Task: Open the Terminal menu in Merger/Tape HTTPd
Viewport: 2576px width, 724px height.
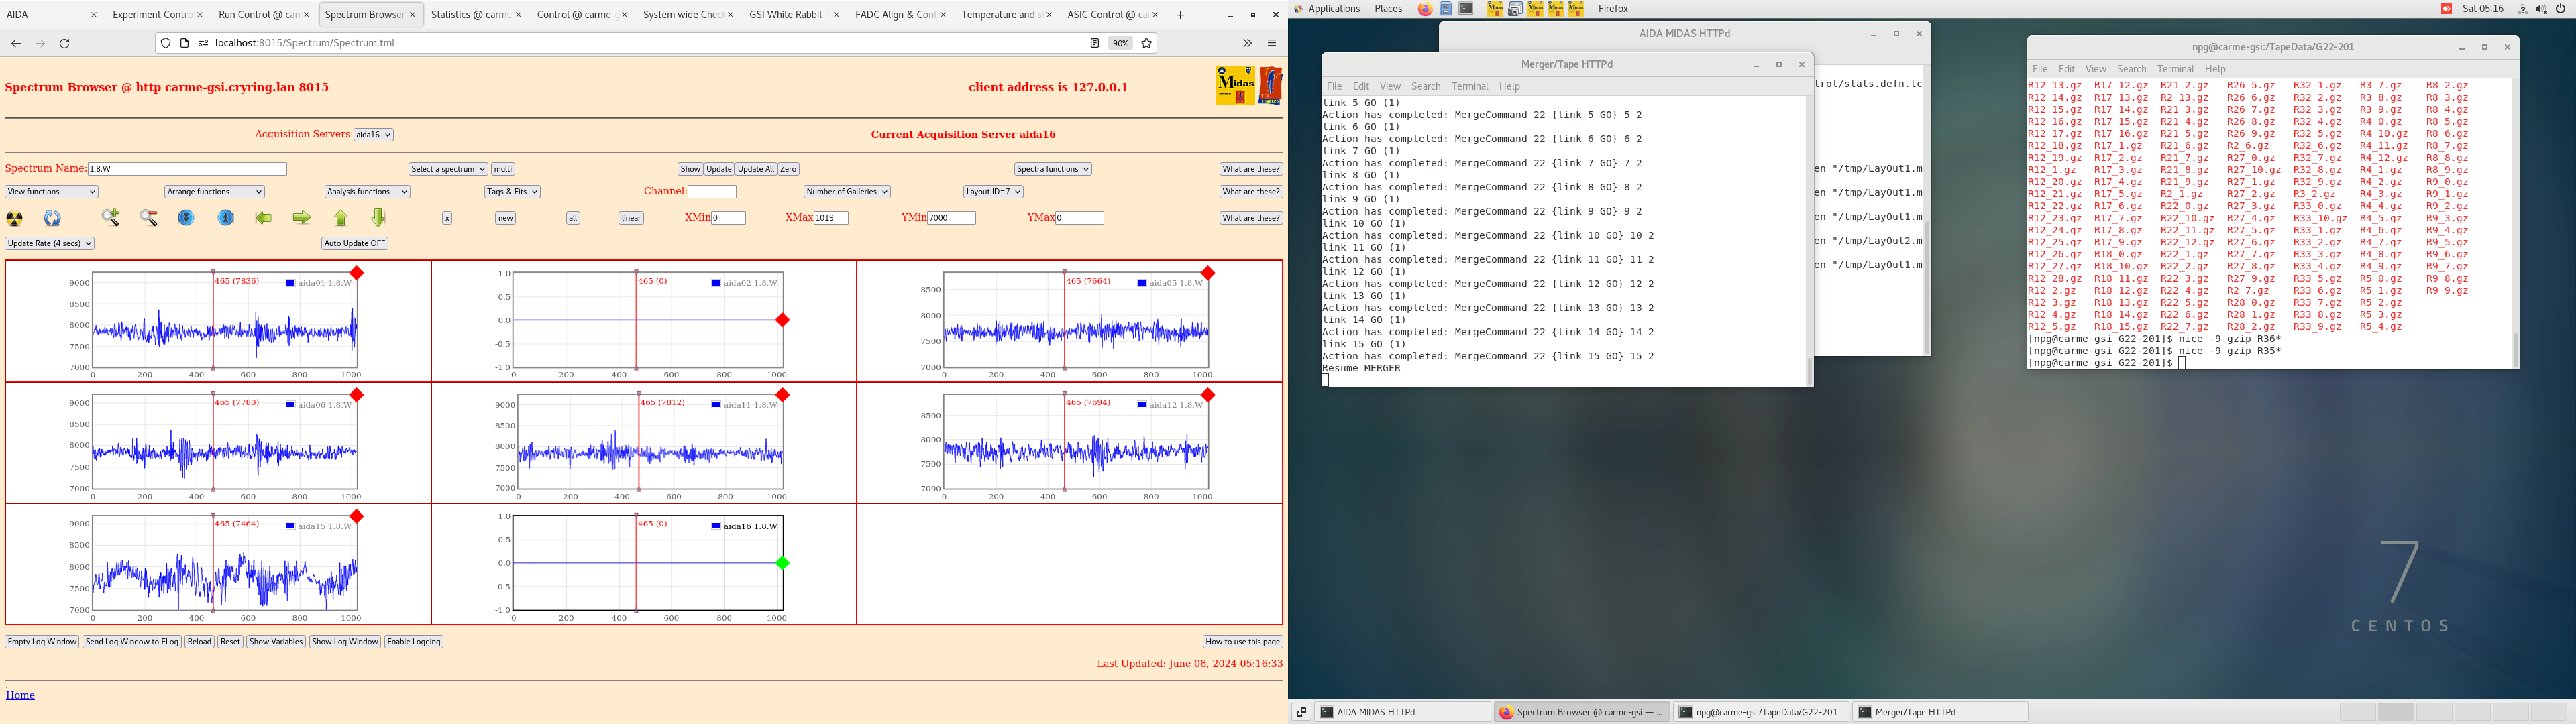Action: [1469, 87]
